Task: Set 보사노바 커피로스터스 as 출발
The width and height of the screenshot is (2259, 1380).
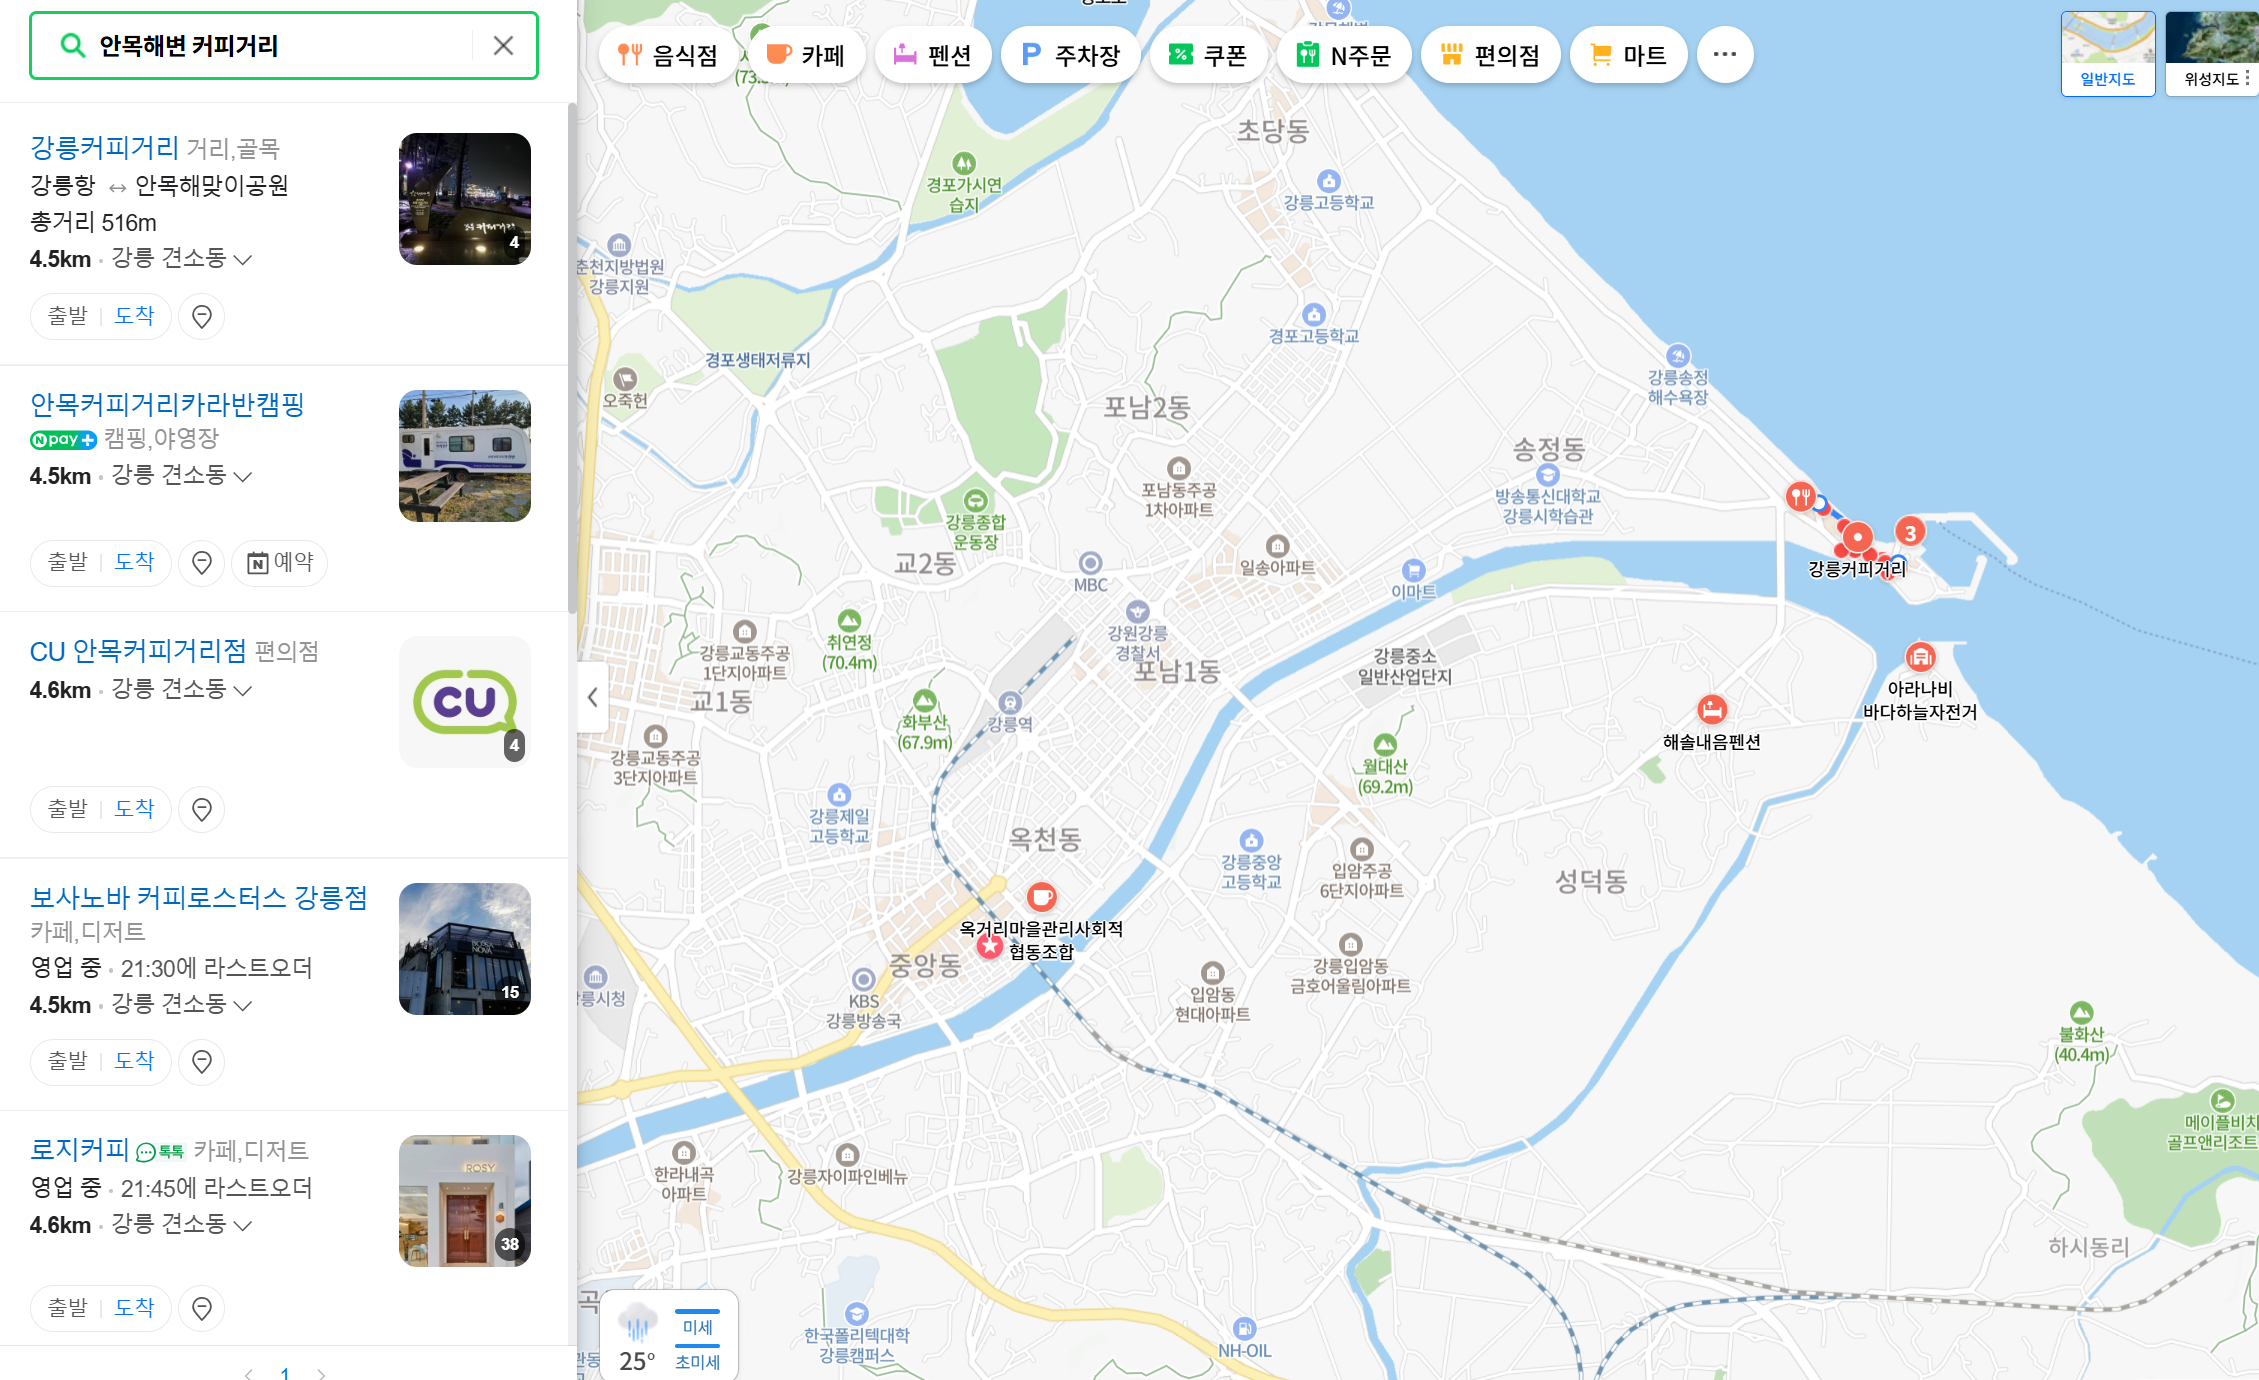Action: click(x=68, y=1061)
